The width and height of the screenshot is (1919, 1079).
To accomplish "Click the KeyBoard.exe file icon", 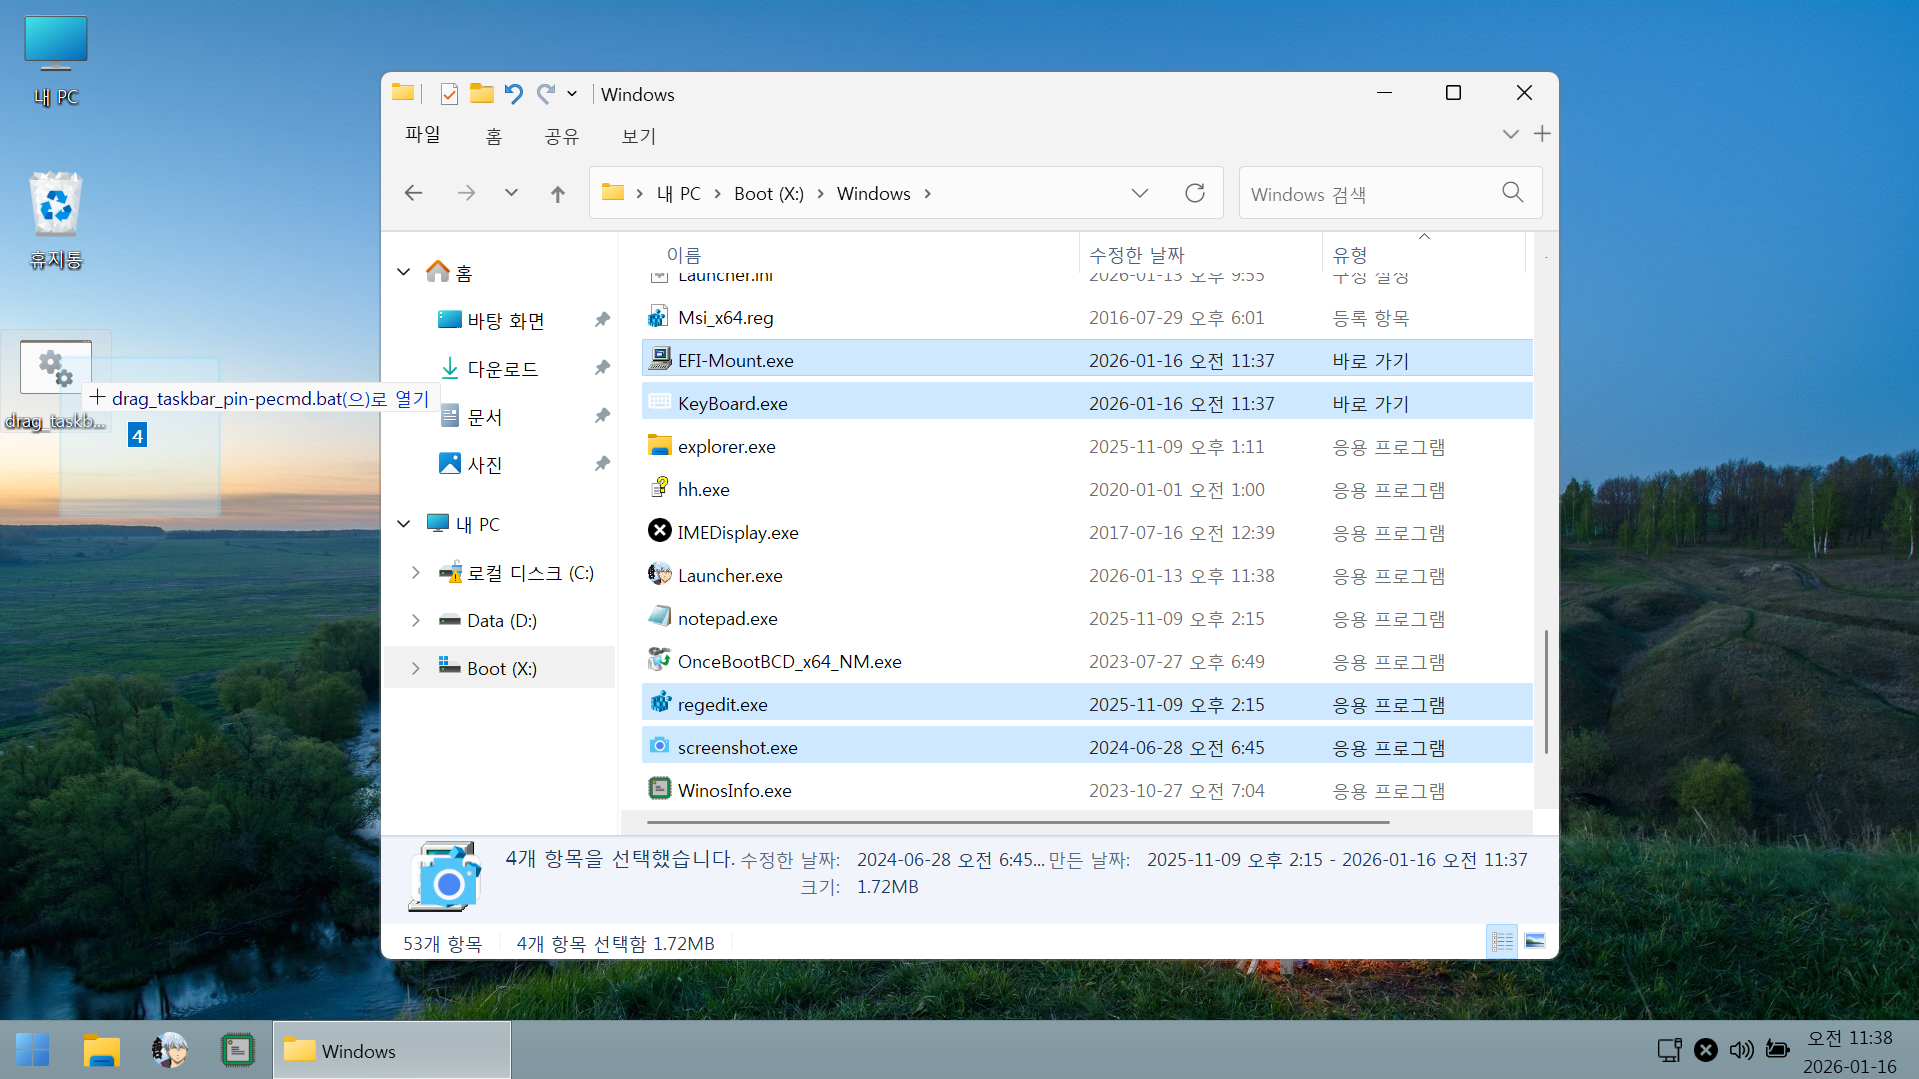I will point(659,402).
